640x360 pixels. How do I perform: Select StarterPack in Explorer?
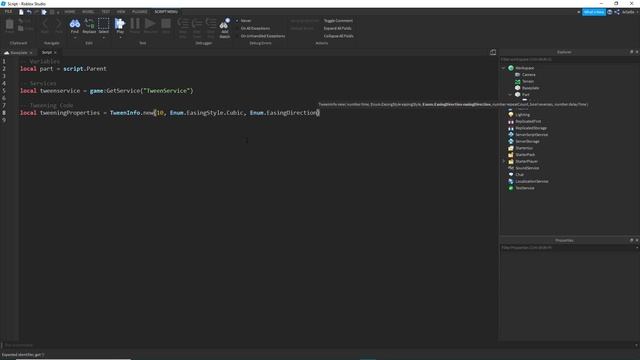(525, 155)
